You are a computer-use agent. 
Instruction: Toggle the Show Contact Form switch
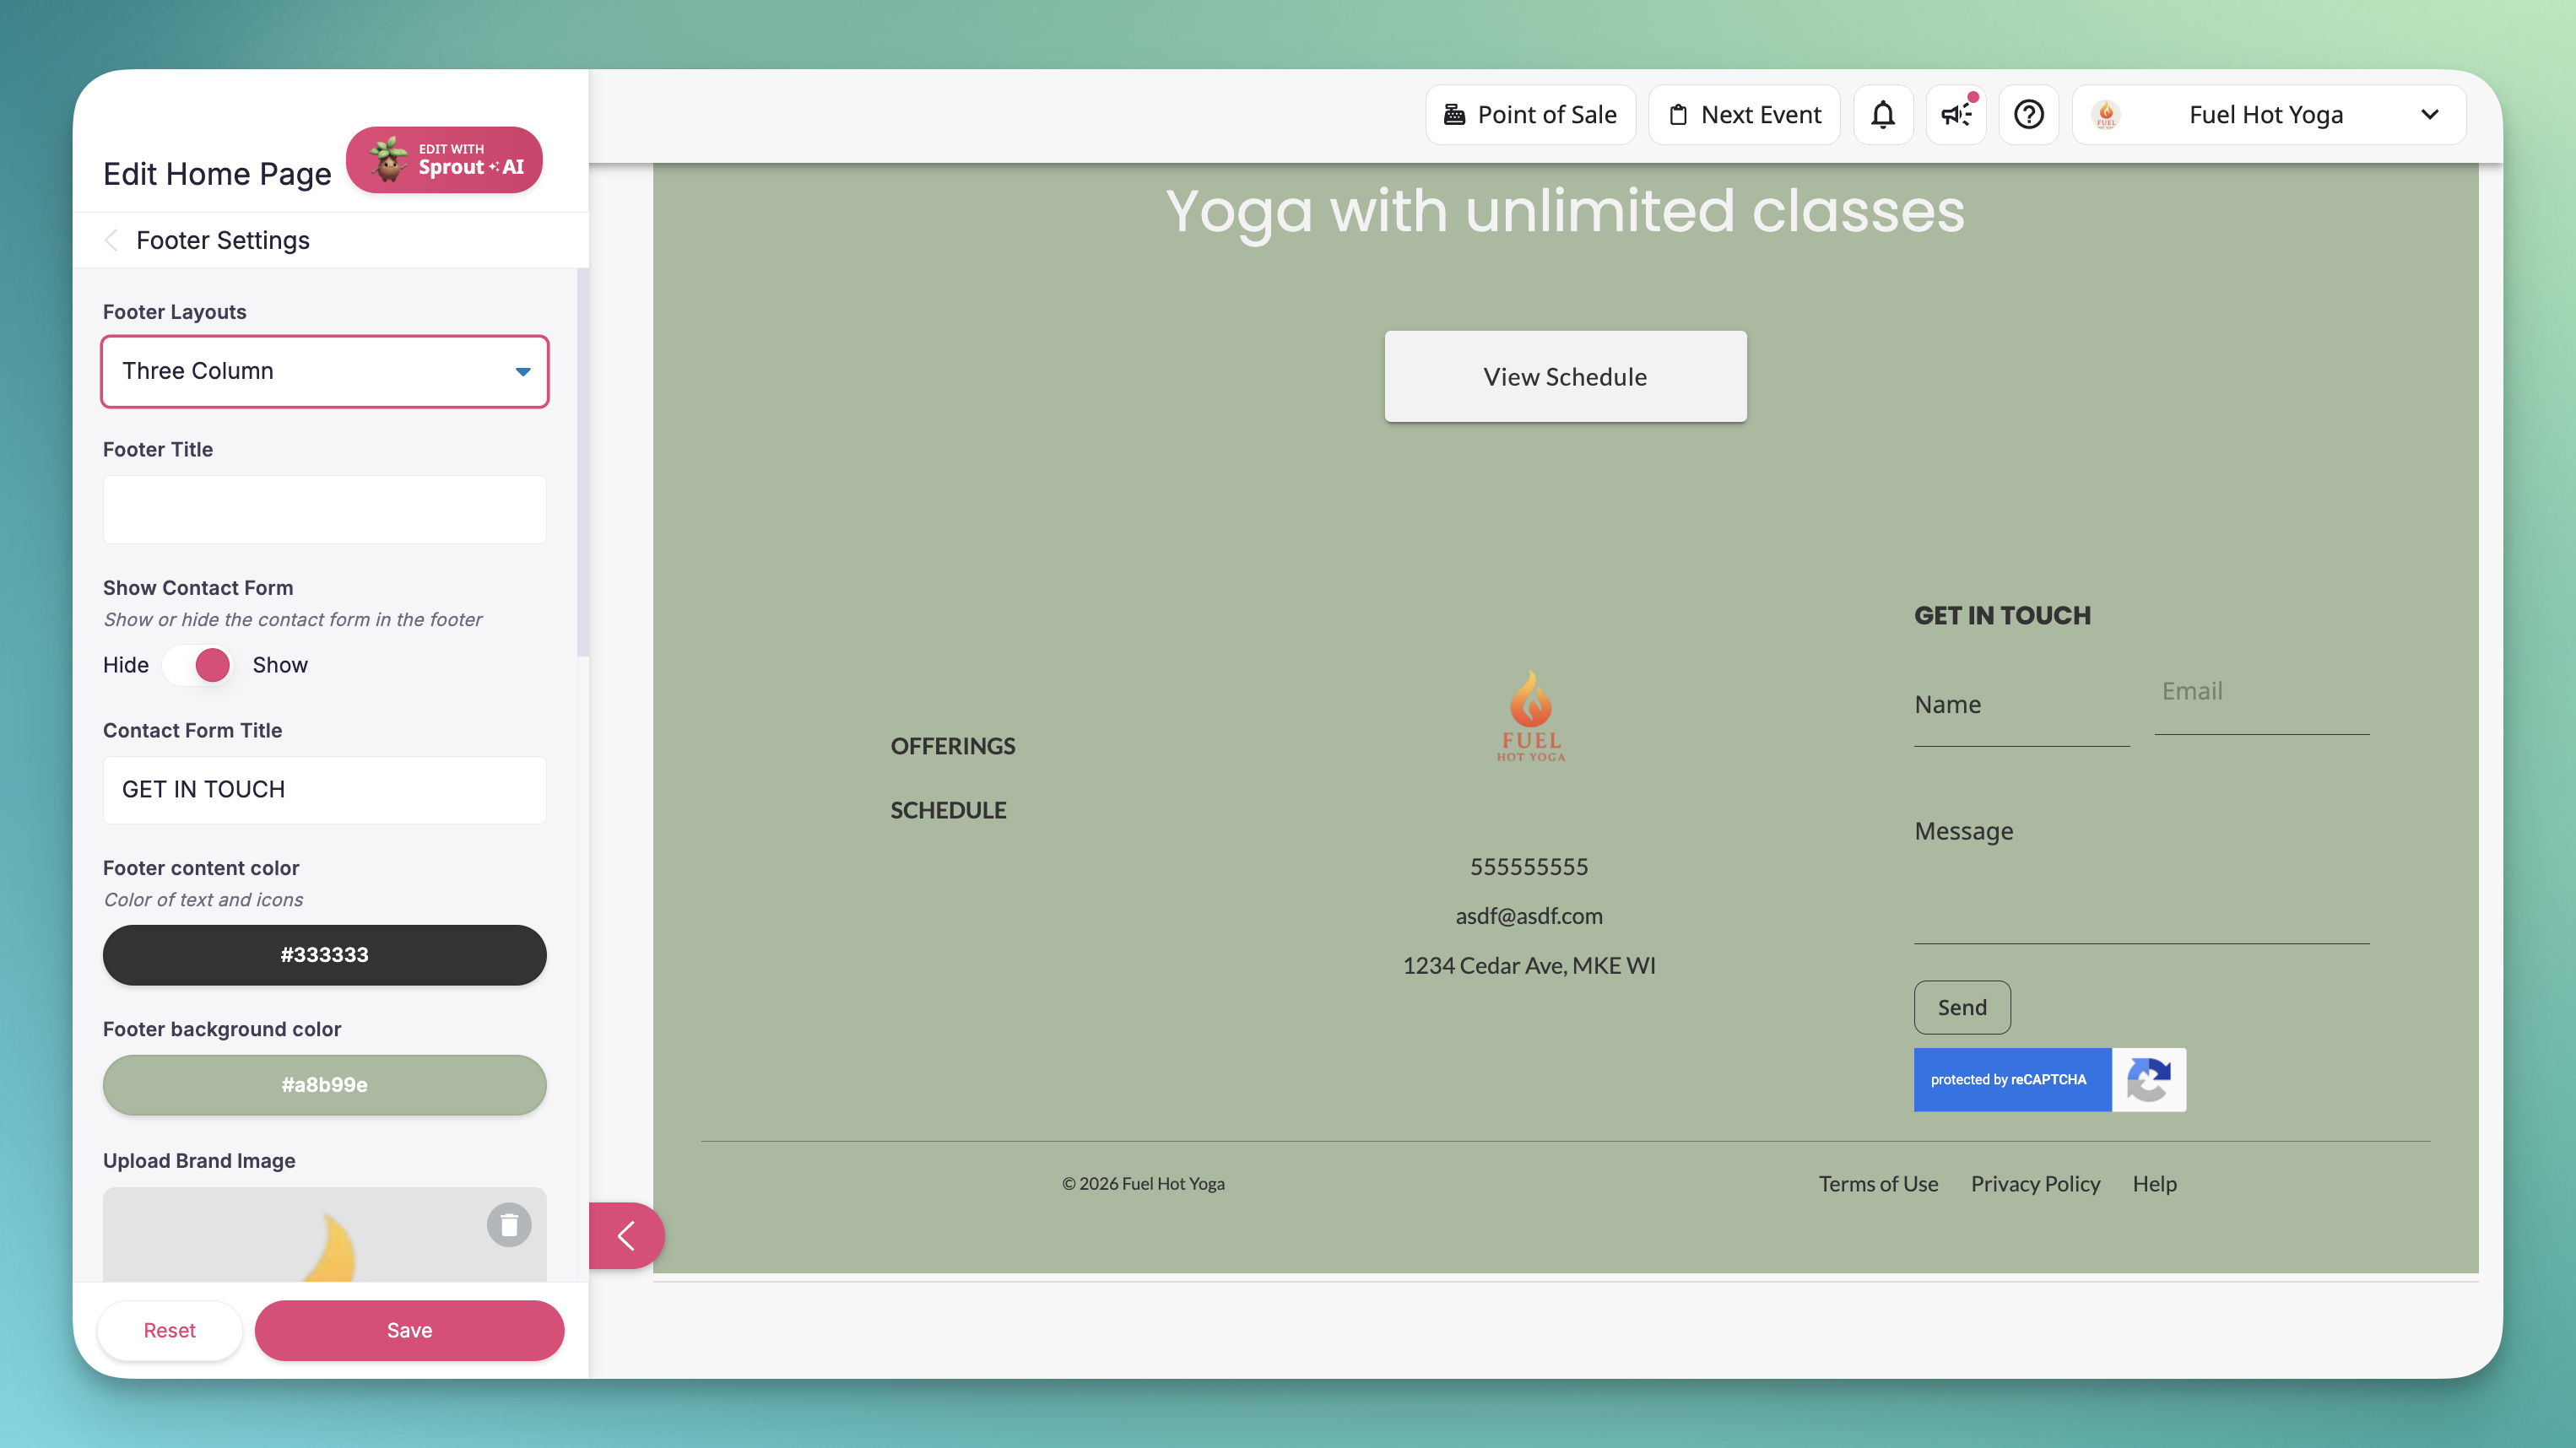pyautogui.click(x=200, y=665)
